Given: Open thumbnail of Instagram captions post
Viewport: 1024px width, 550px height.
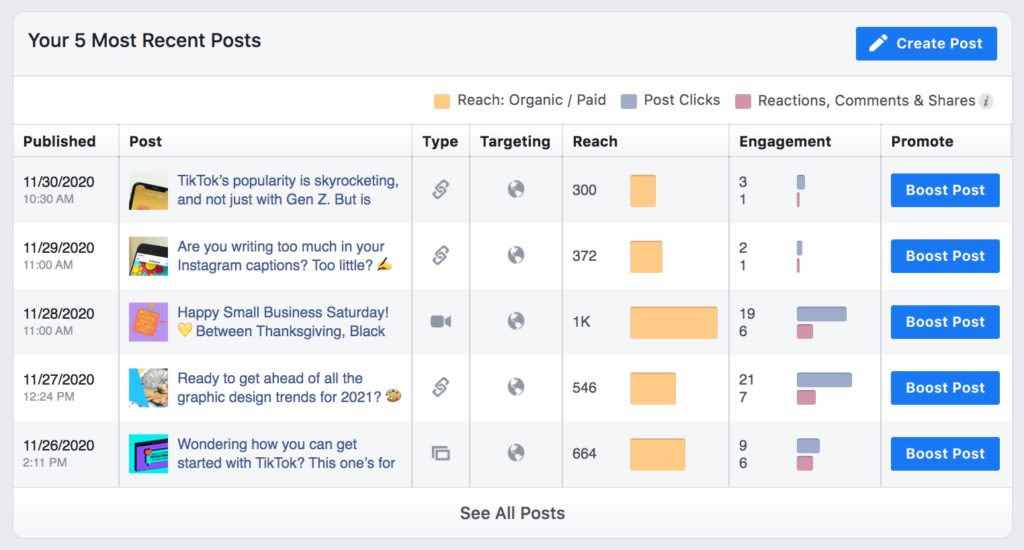Looking at the screenshot, I should tap(148, 256).
